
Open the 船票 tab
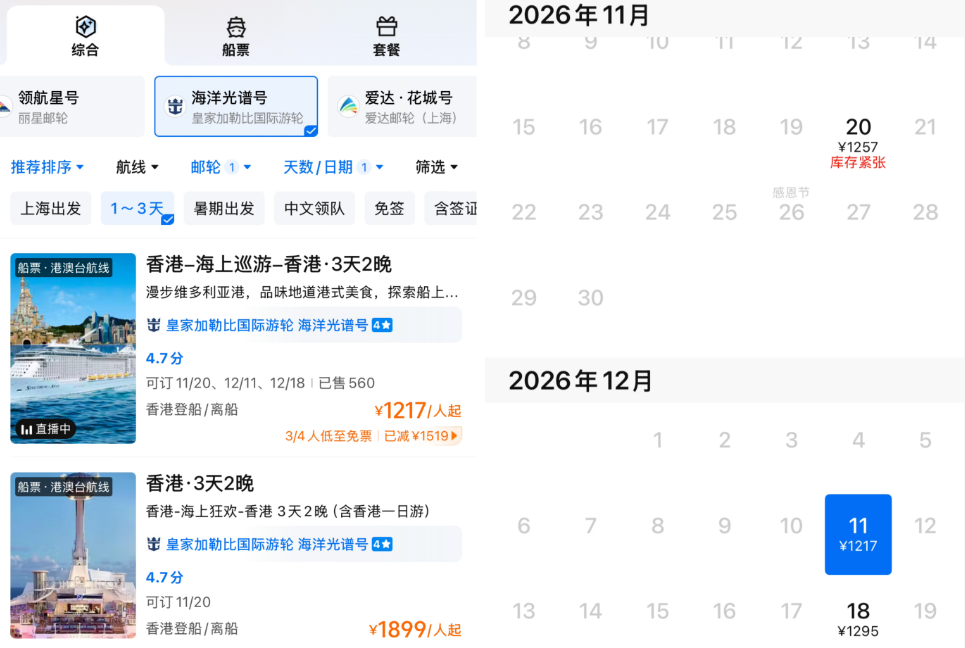click(236, 37)
